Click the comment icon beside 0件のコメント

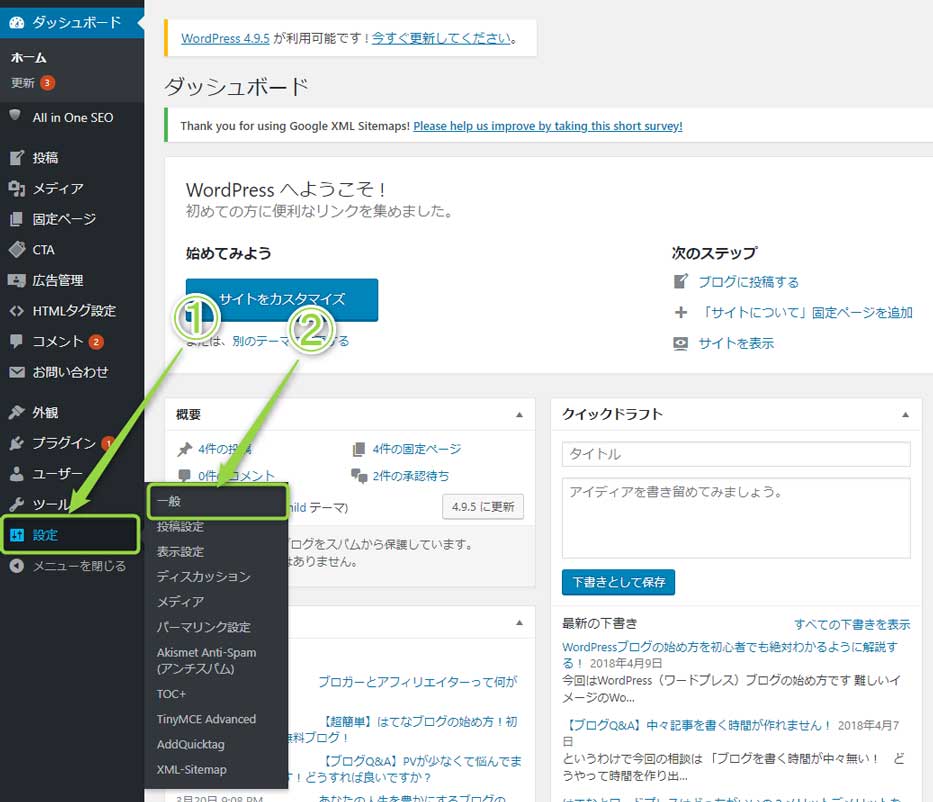184,475
